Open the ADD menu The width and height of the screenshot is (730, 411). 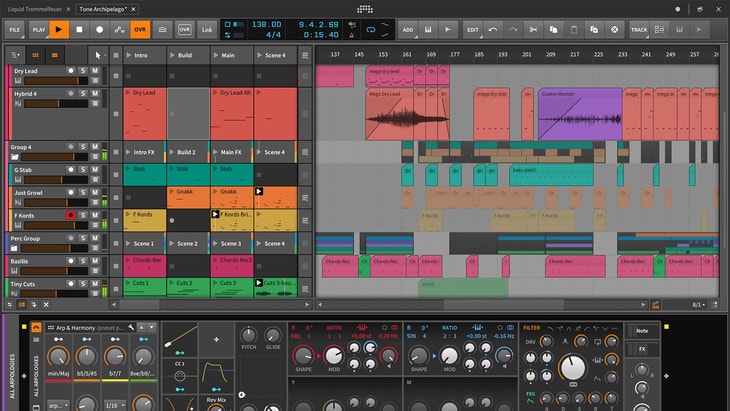(408, 29)
